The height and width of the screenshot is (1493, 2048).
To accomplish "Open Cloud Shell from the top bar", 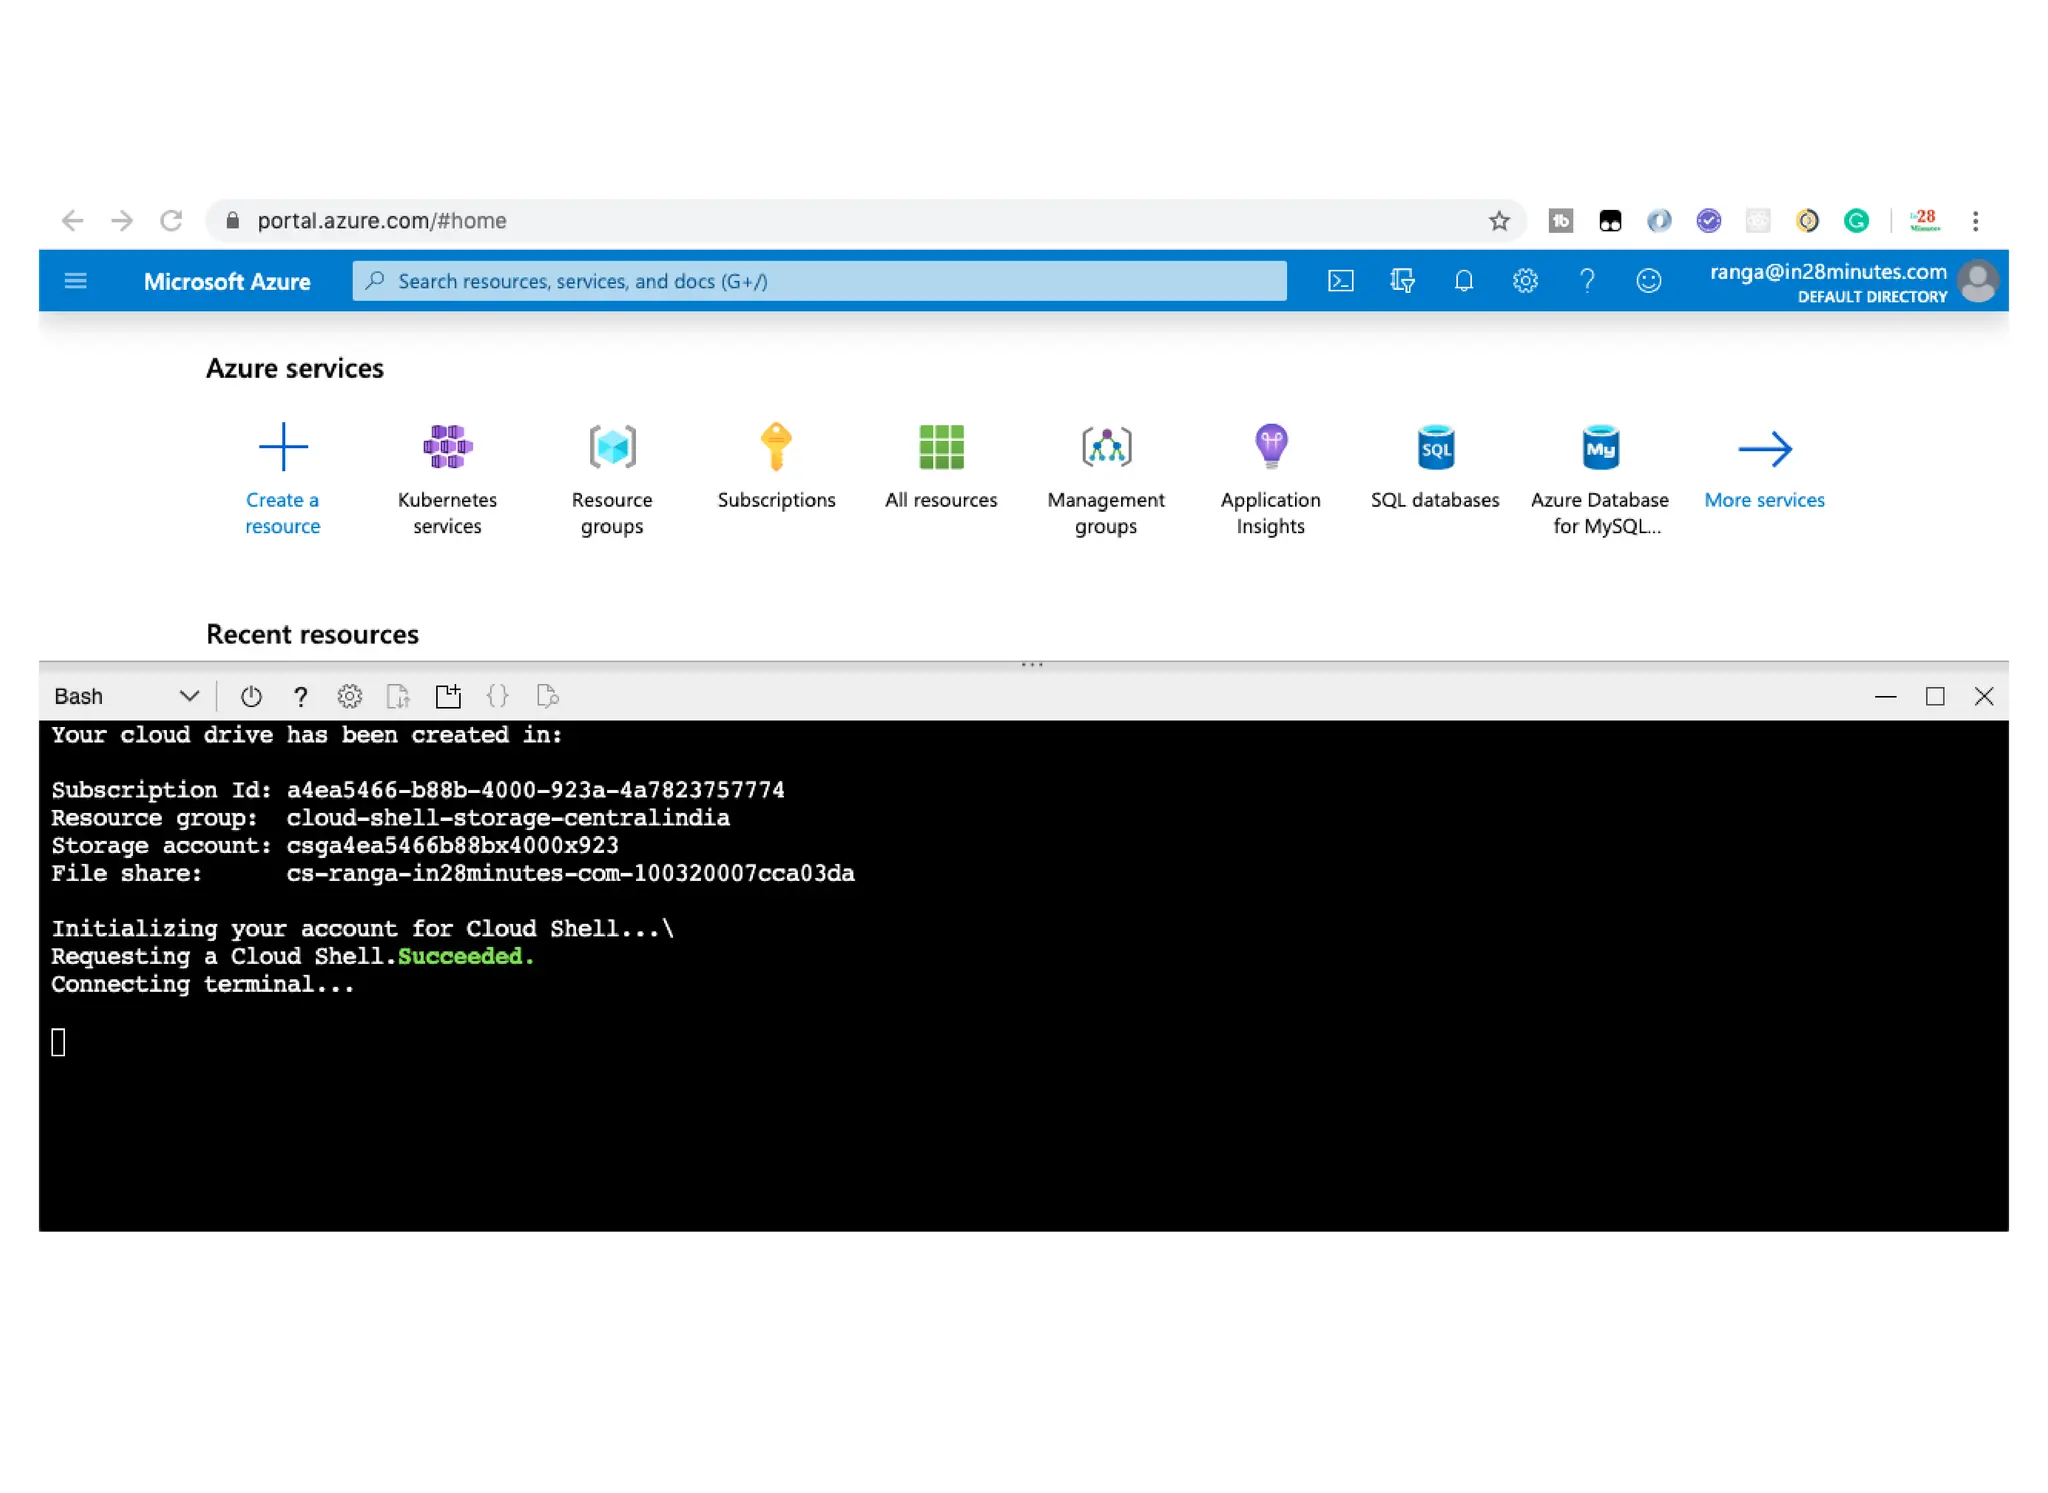I will (1340, 281).
